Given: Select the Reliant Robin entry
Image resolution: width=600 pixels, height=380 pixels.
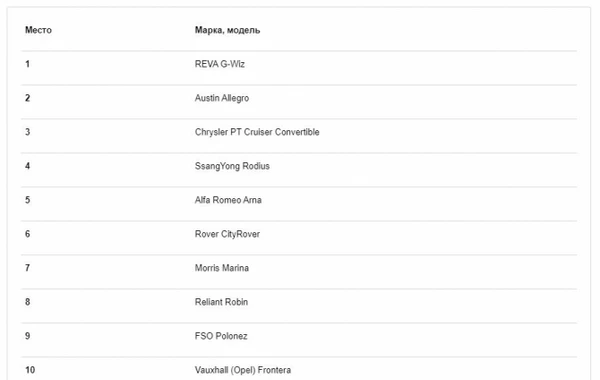Looking at the screenshot, I should [x=221, y=302].
